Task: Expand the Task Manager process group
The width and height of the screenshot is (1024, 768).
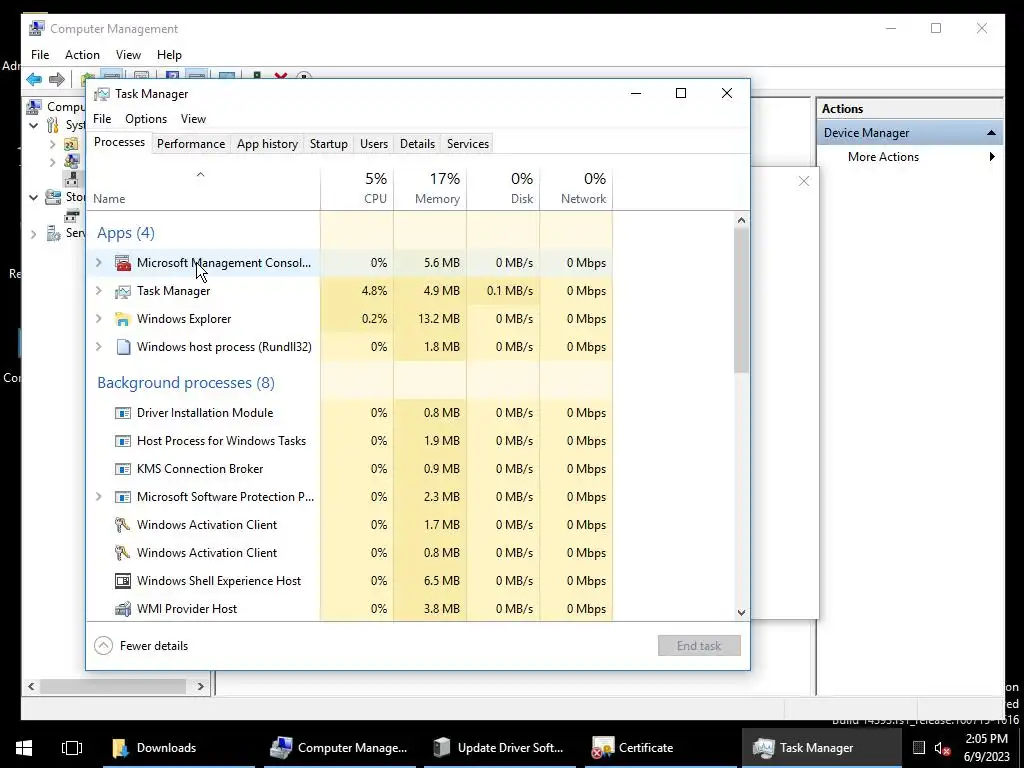Action: point(99,291)
